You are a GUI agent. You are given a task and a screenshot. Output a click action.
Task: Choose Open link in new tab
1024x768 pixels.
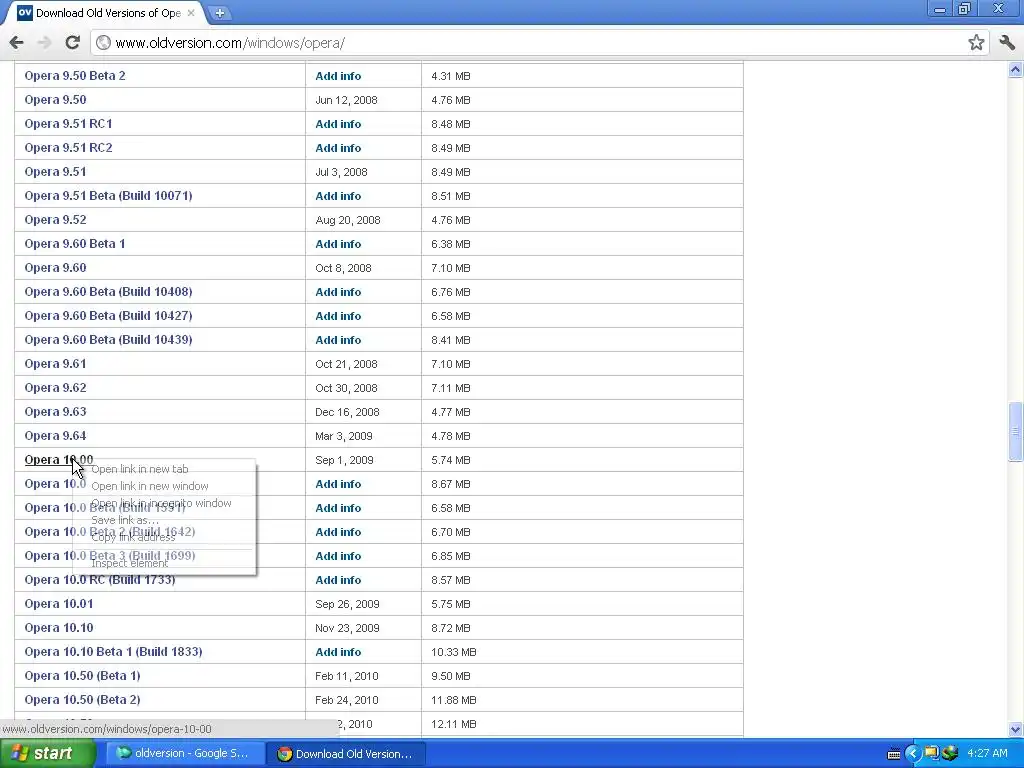(x=140, y=469)
